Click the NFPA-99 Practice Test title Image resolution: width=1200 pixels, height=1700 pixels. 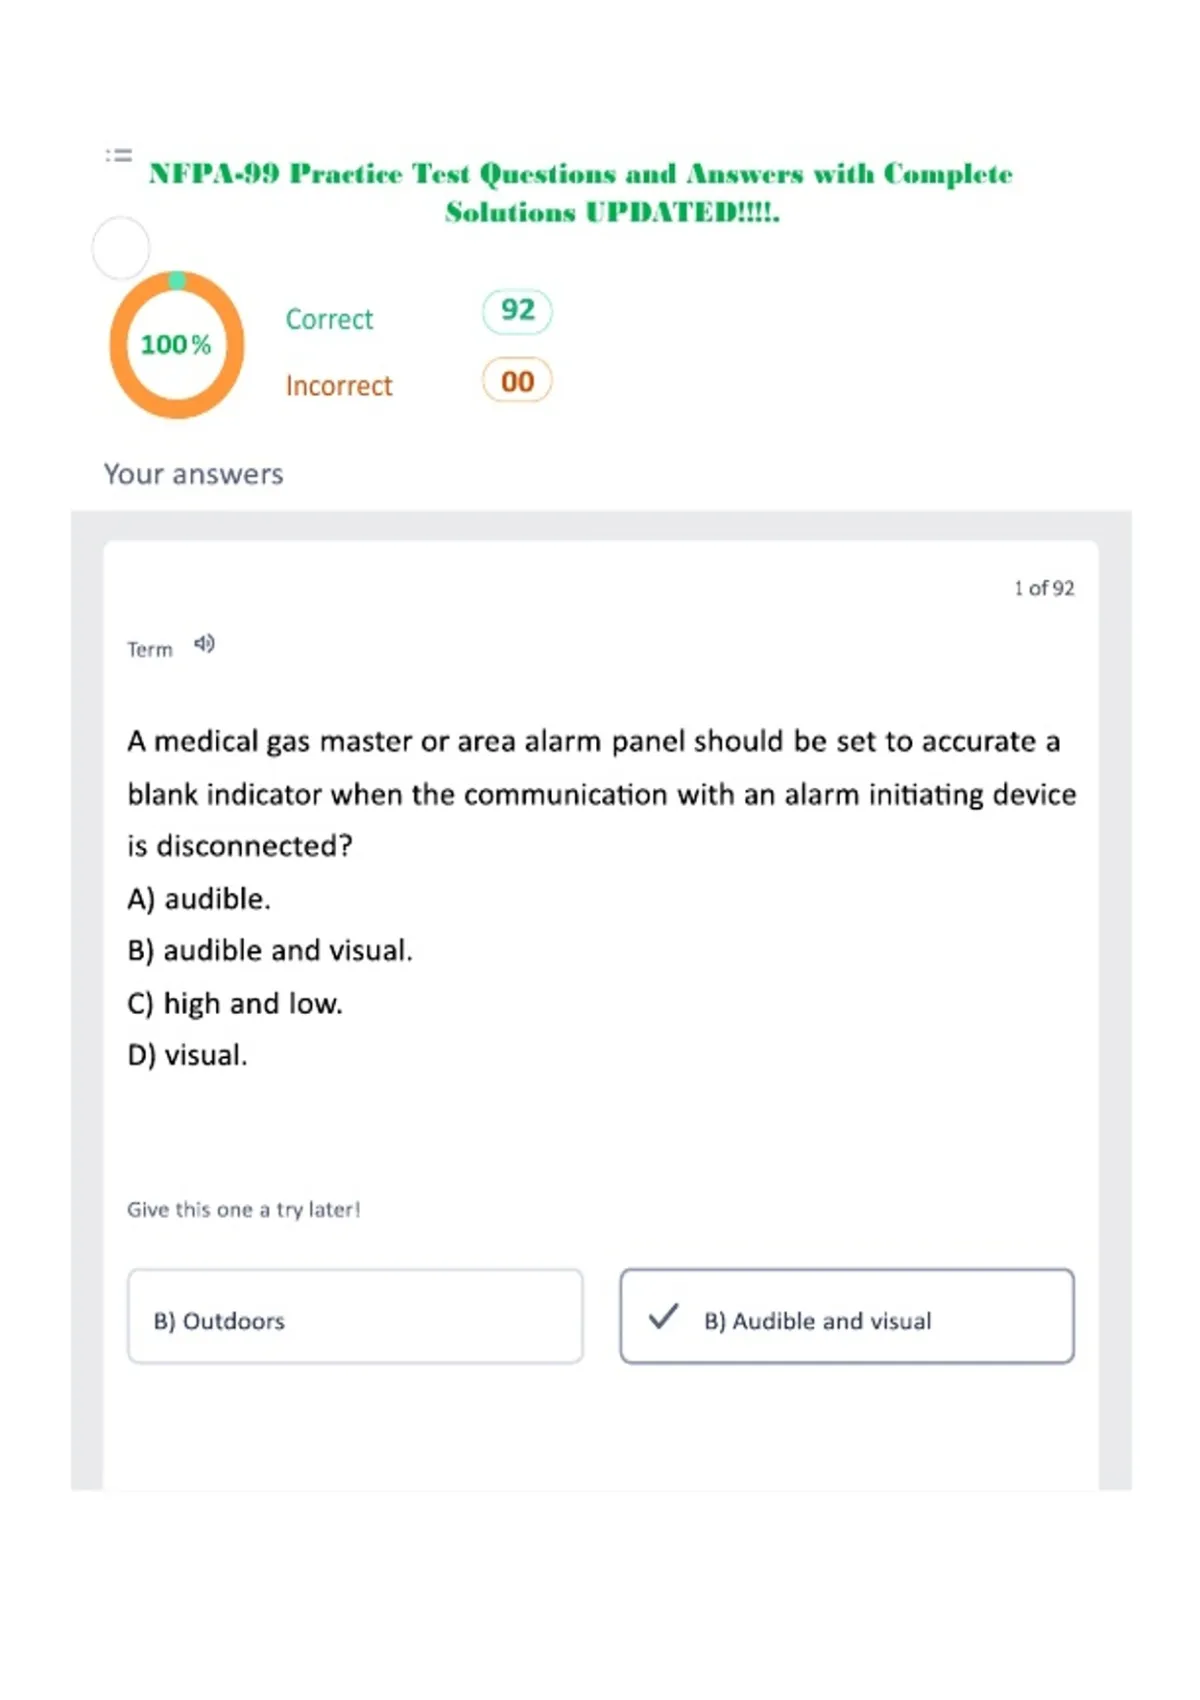click(x=581, y=193)
